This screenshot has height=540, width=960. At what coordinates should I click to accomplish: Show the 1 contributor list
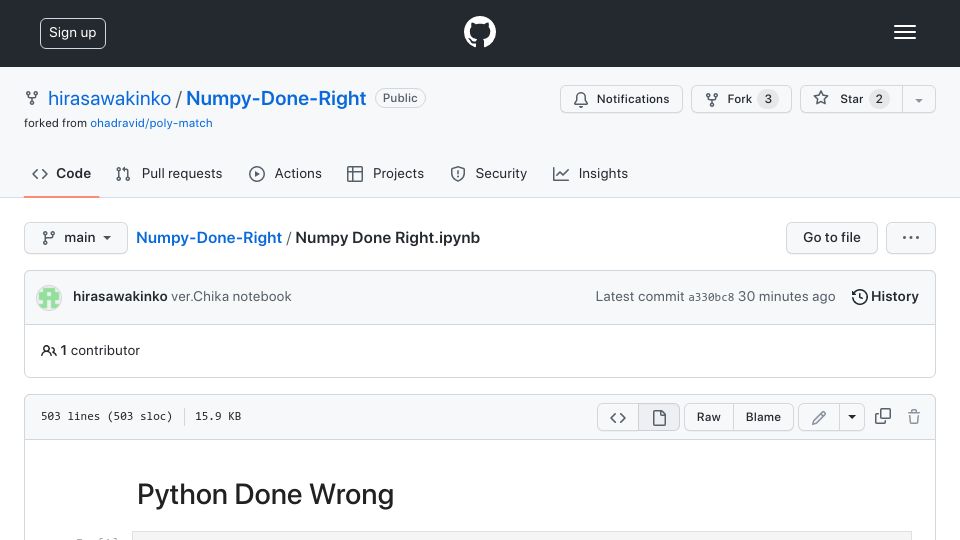point(91,350)
